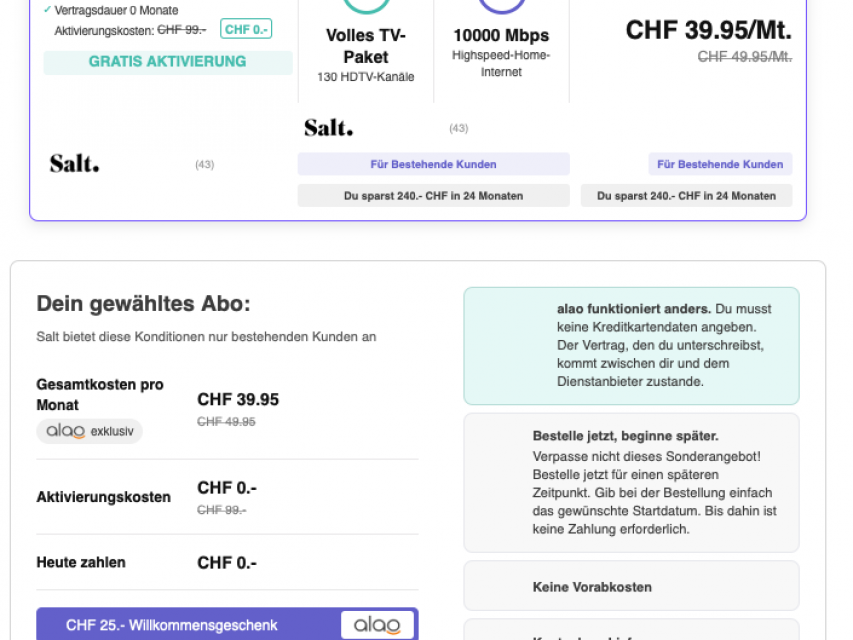Screen dimensions: 853x640
Task: Click the alao funktioniert anders info card
Action: coord(631,345)
